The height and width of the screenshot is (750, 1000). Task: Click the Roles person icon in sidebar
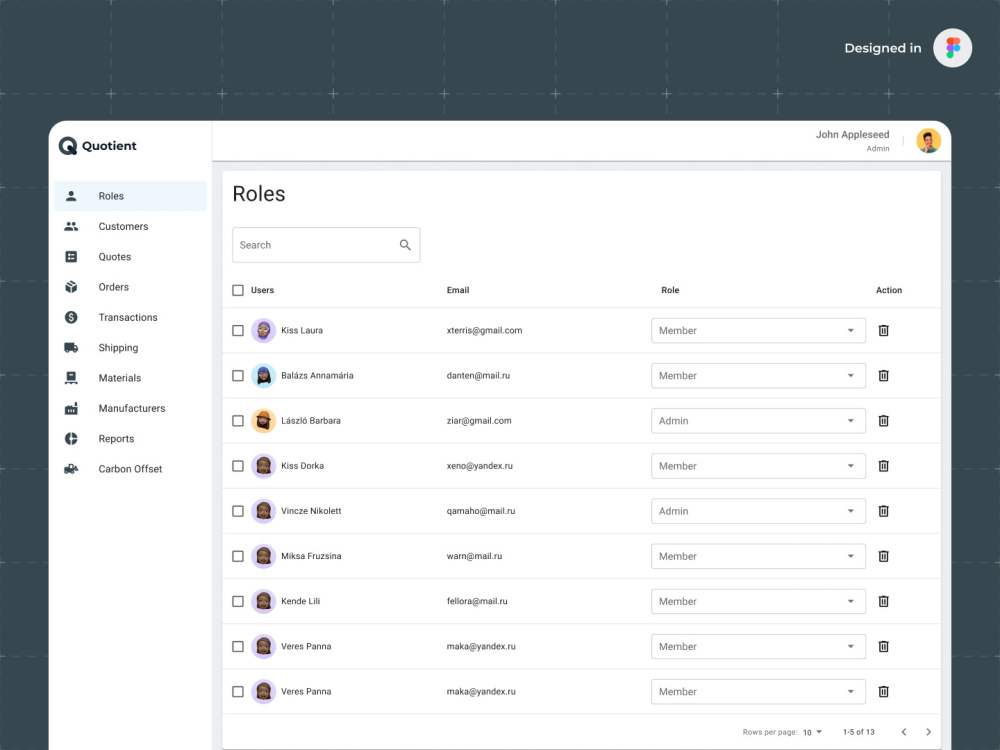71,196
